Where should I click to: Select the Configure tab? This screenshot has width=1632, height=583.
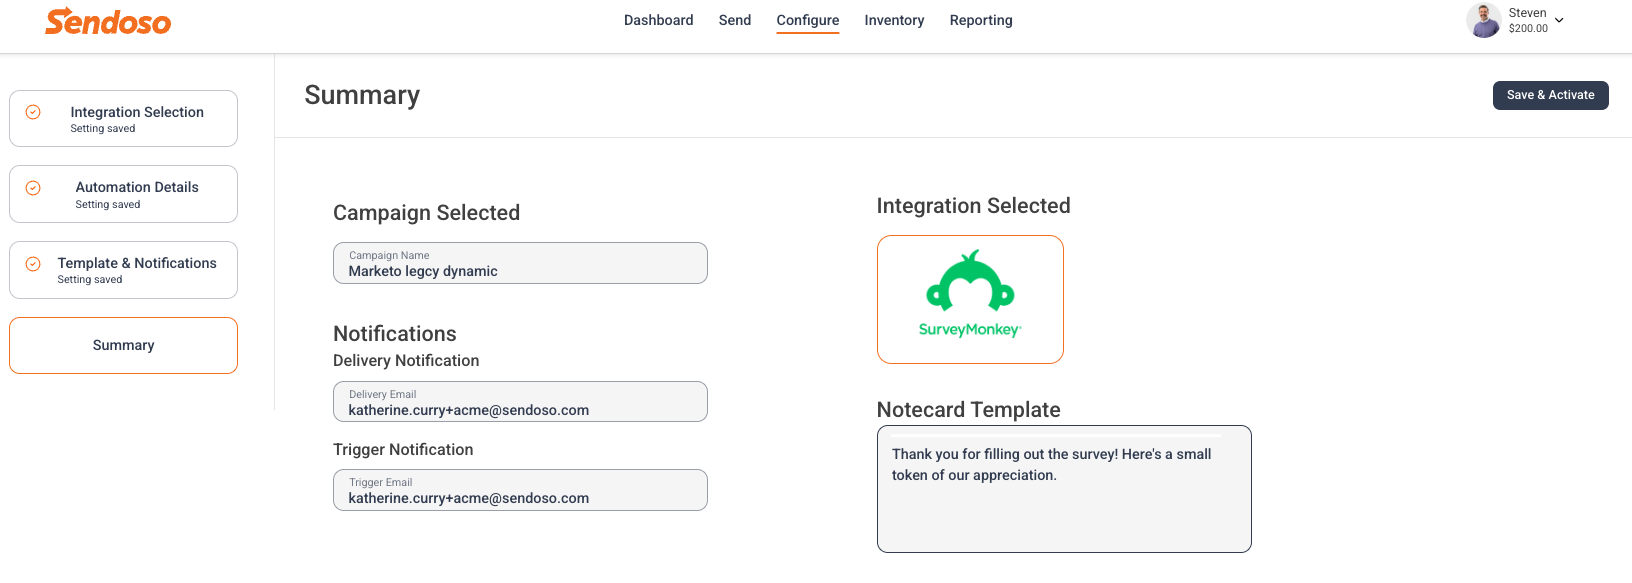[x=808, y=20]
